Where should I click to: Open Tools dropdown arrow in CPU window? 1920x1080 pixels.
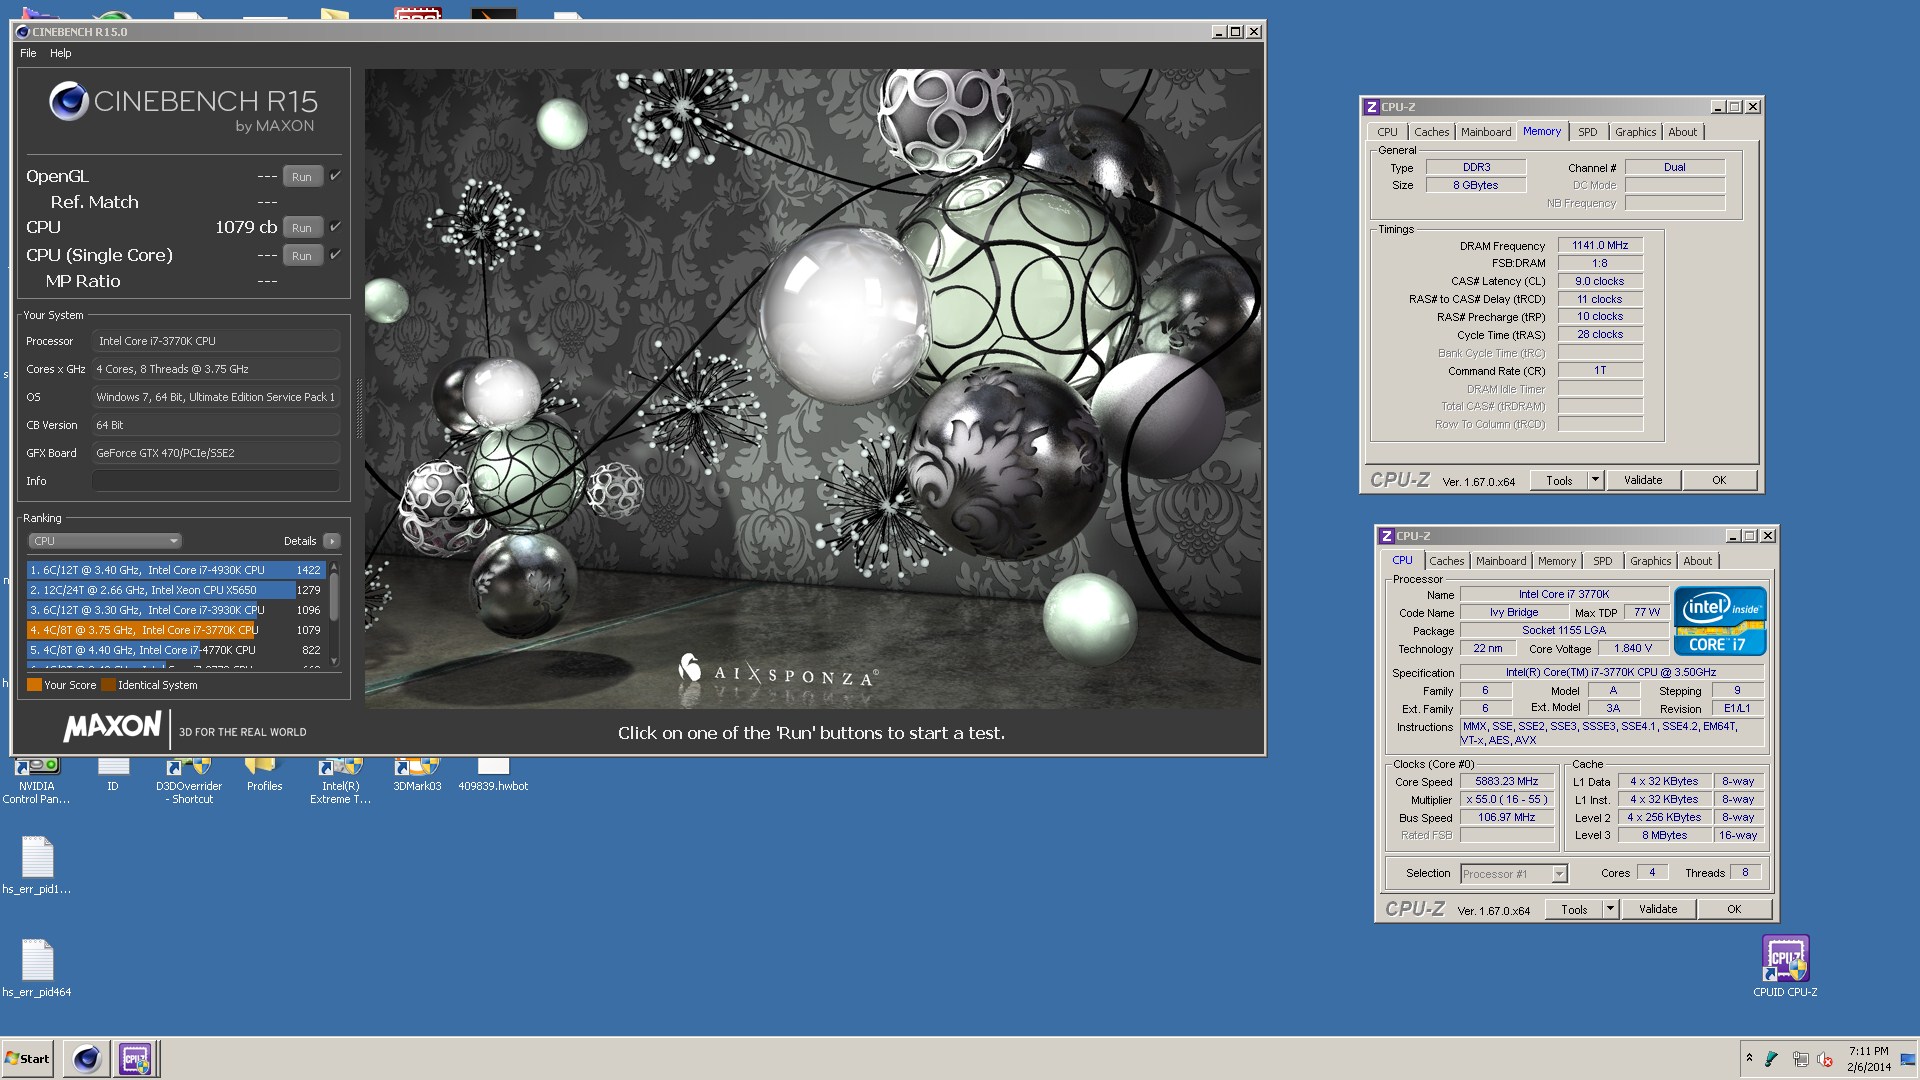pos(1610,909)
